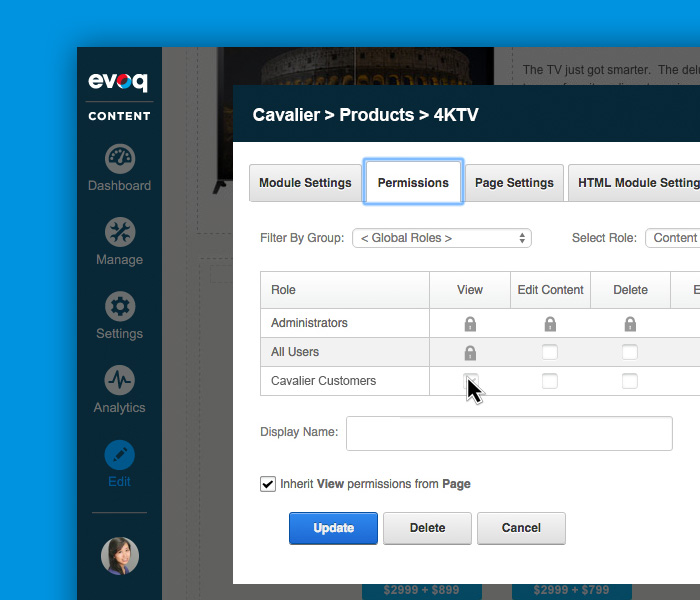The image size is (700, 600).
Task: Open the Analytics pulse icon
Action: tap(120, 380)
